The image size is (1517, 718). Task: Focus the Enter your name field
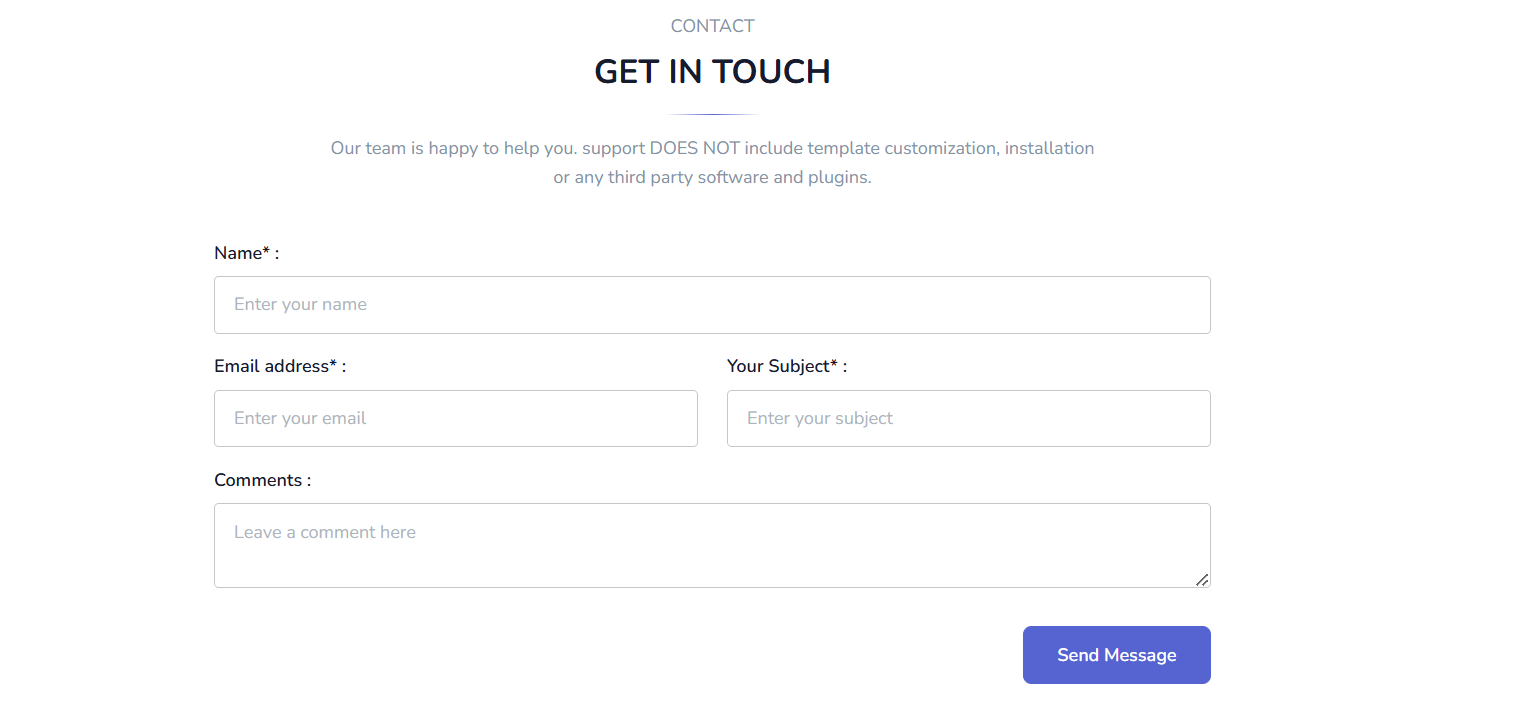[x=712, y=305]
